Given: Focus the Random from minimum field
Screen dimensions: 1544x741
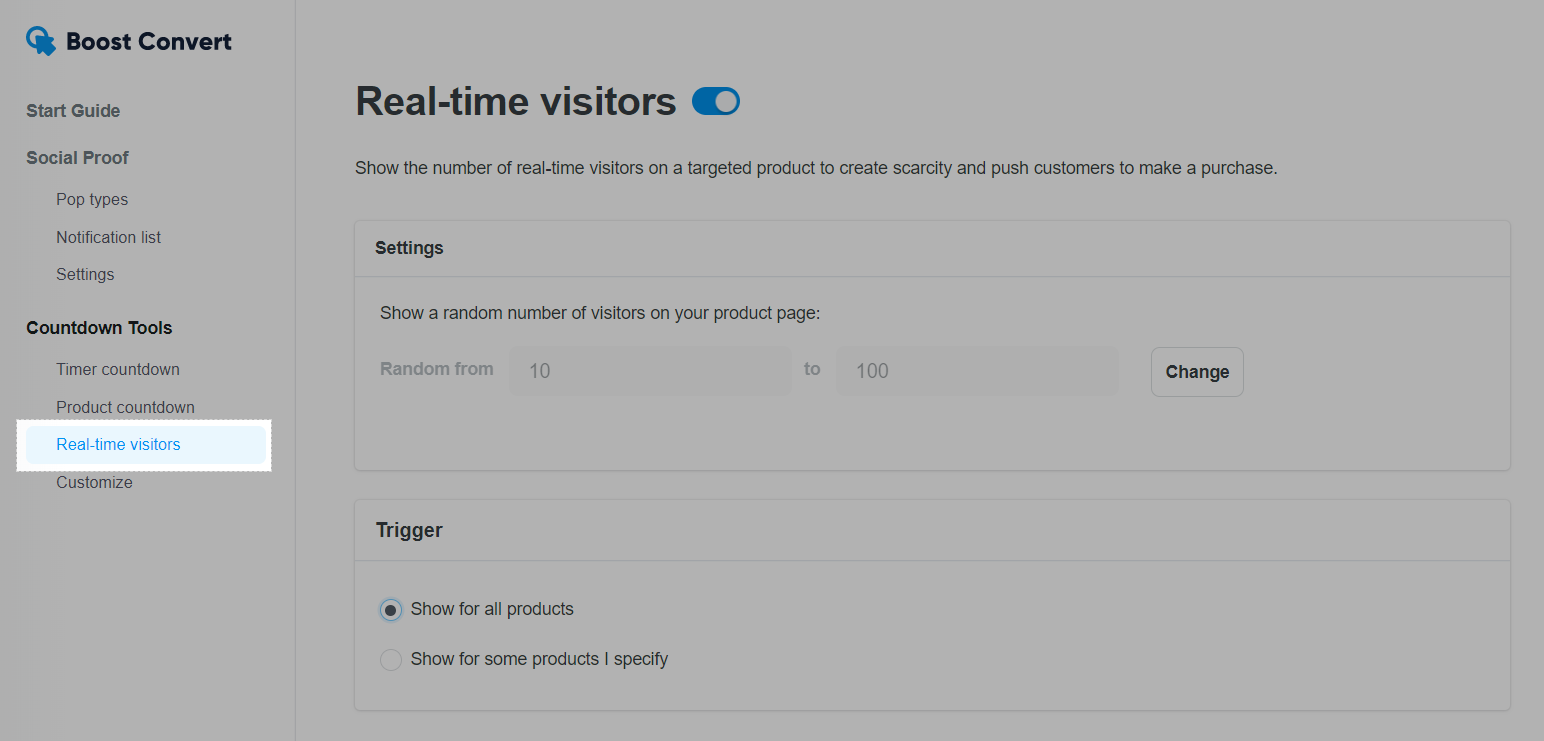Looking at the screenshot, I should 650,371.
